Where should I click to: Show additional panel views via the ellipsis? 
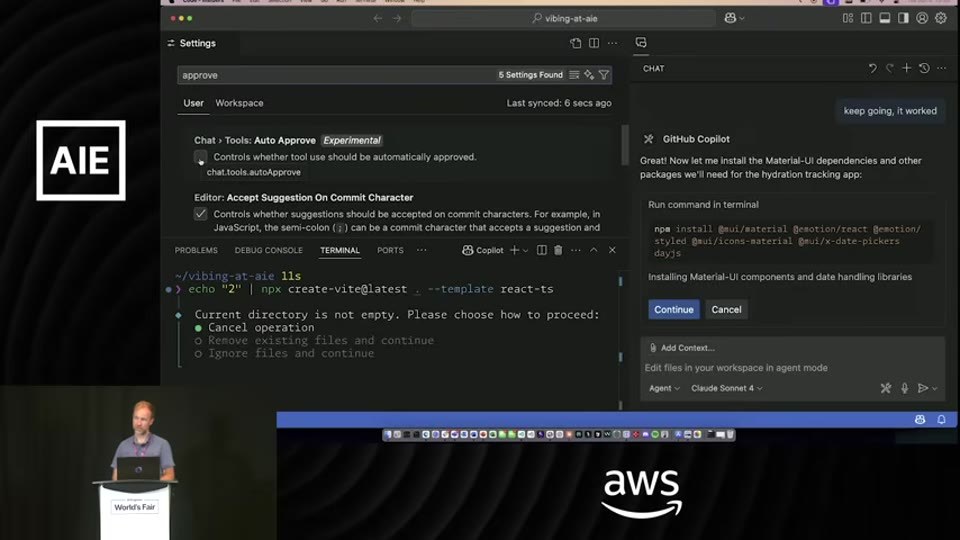tap(422, 250)
